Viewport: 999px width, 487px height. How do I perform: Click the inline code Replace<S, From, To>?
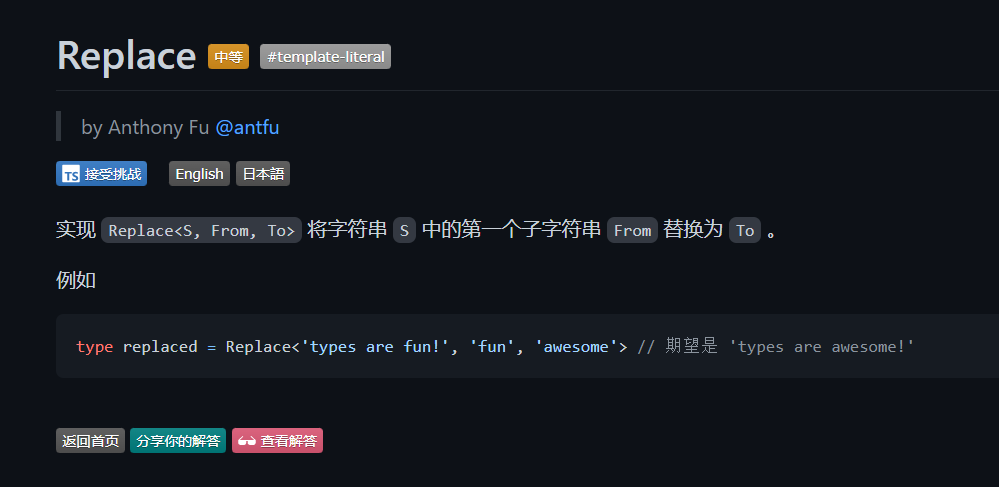tap(201, 230)
